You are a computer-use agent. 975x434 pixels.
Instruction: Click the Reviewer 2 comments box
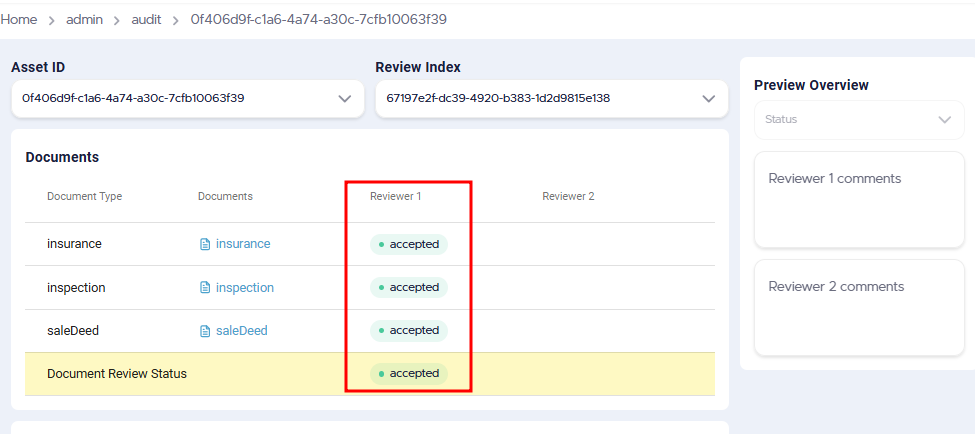[859, 308]
